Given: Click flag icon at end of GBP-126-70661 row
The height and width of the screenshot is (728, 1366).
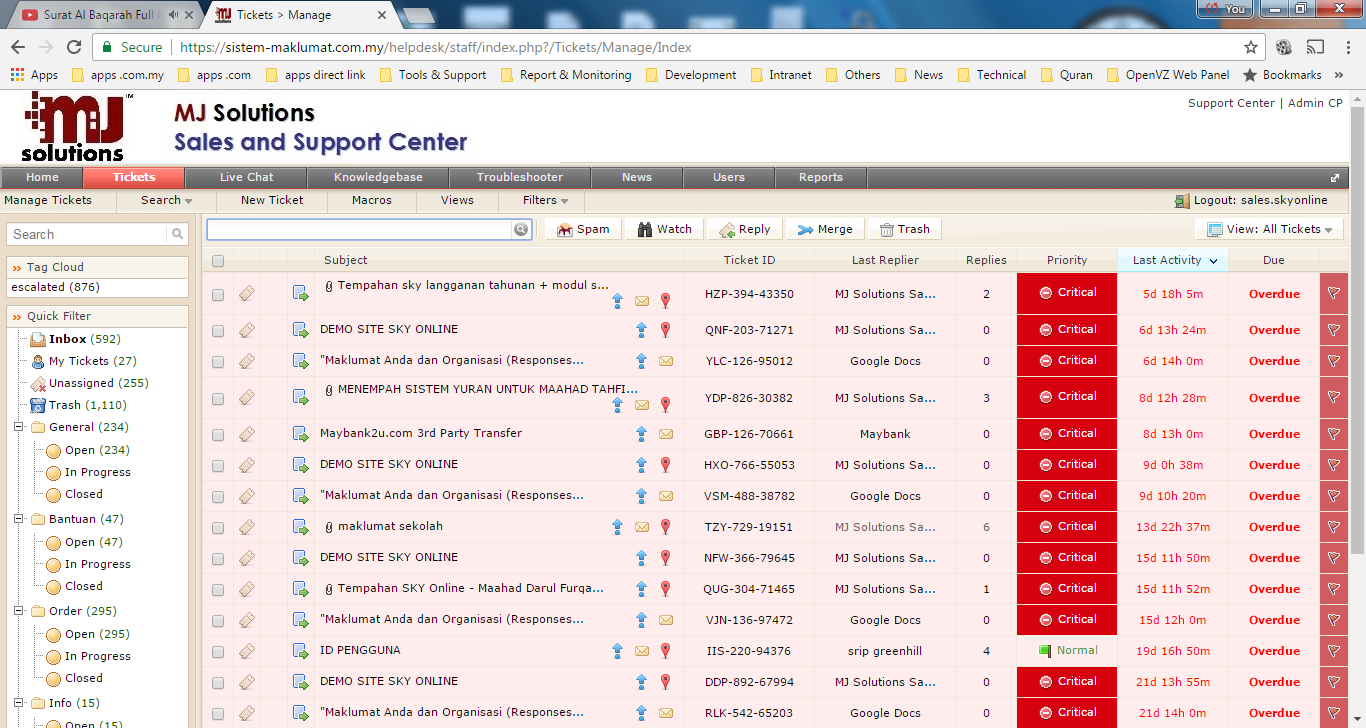Looking at the screenshot, I should [1333, 434].
